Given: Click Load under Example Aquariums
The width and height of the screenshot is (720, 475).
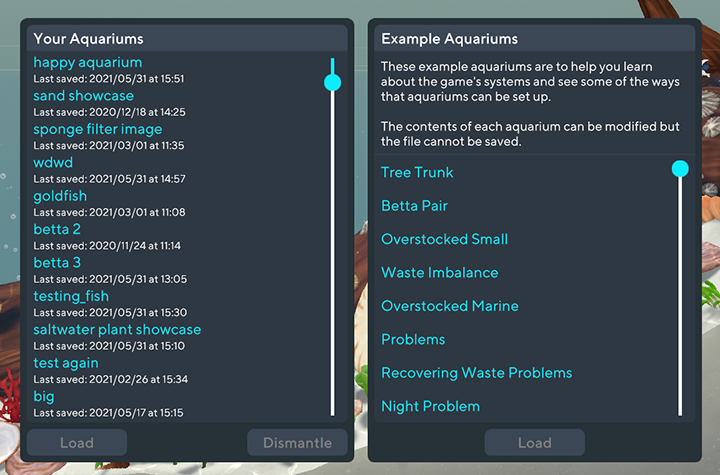Looking at the screenshot, I should 534,443.
